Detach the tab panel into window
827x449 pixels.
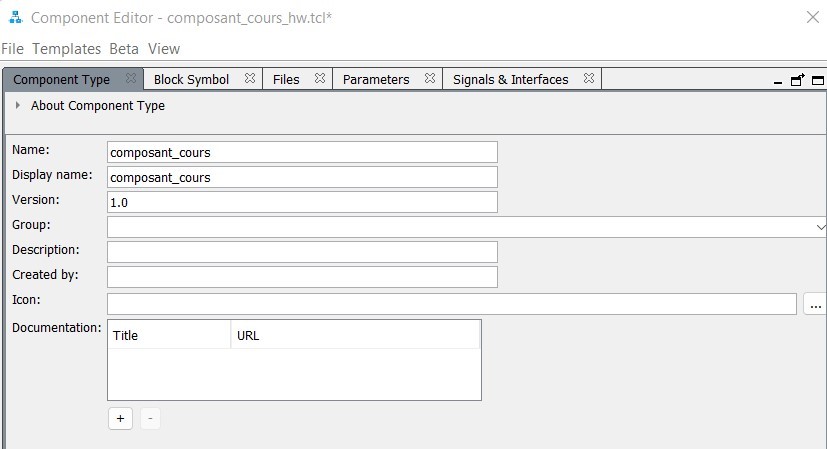click(x=797, y=80)
